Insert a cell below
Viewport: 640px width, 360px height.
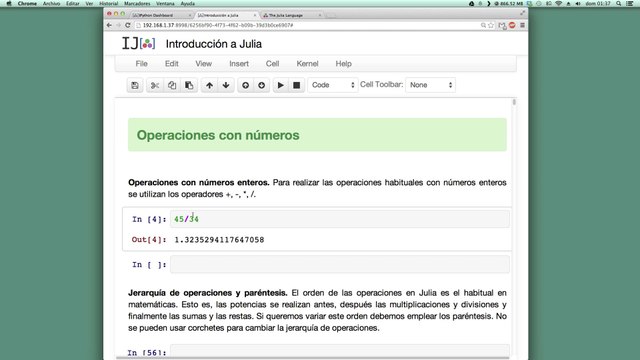pos(262,85)
